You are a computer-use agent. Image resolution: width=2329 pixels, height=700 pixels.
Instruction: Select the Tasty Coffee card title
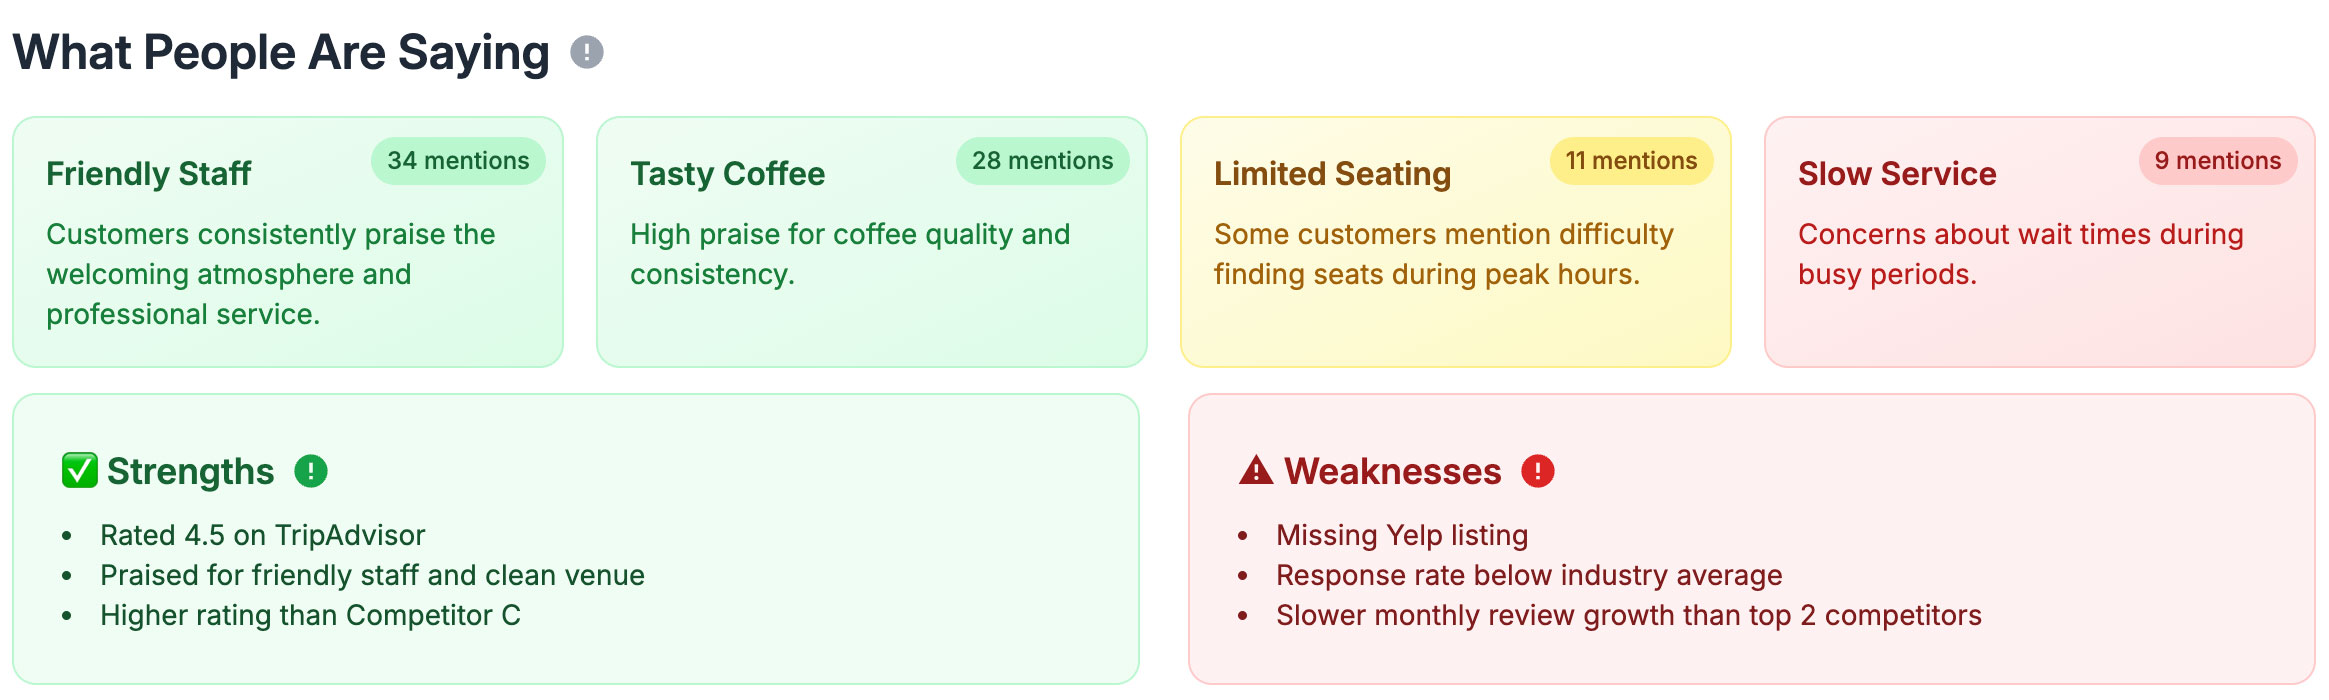[728, 174]
